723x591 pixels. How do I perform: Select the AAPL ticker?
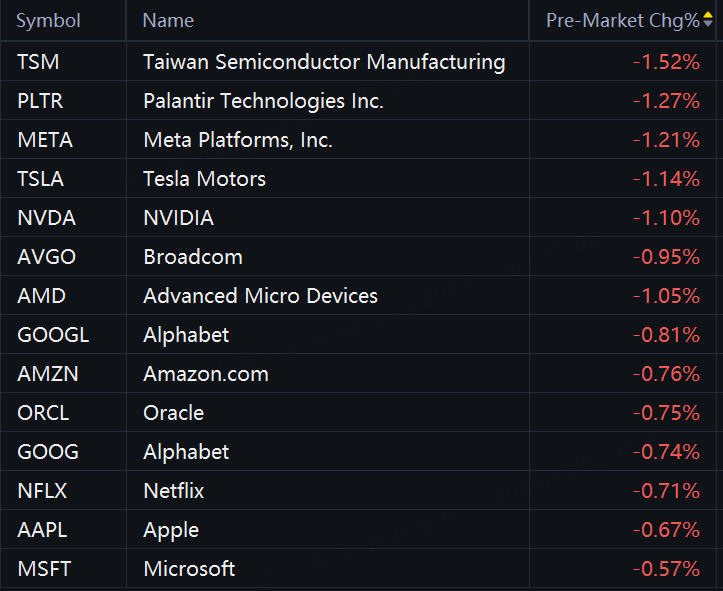coord(44,530)
